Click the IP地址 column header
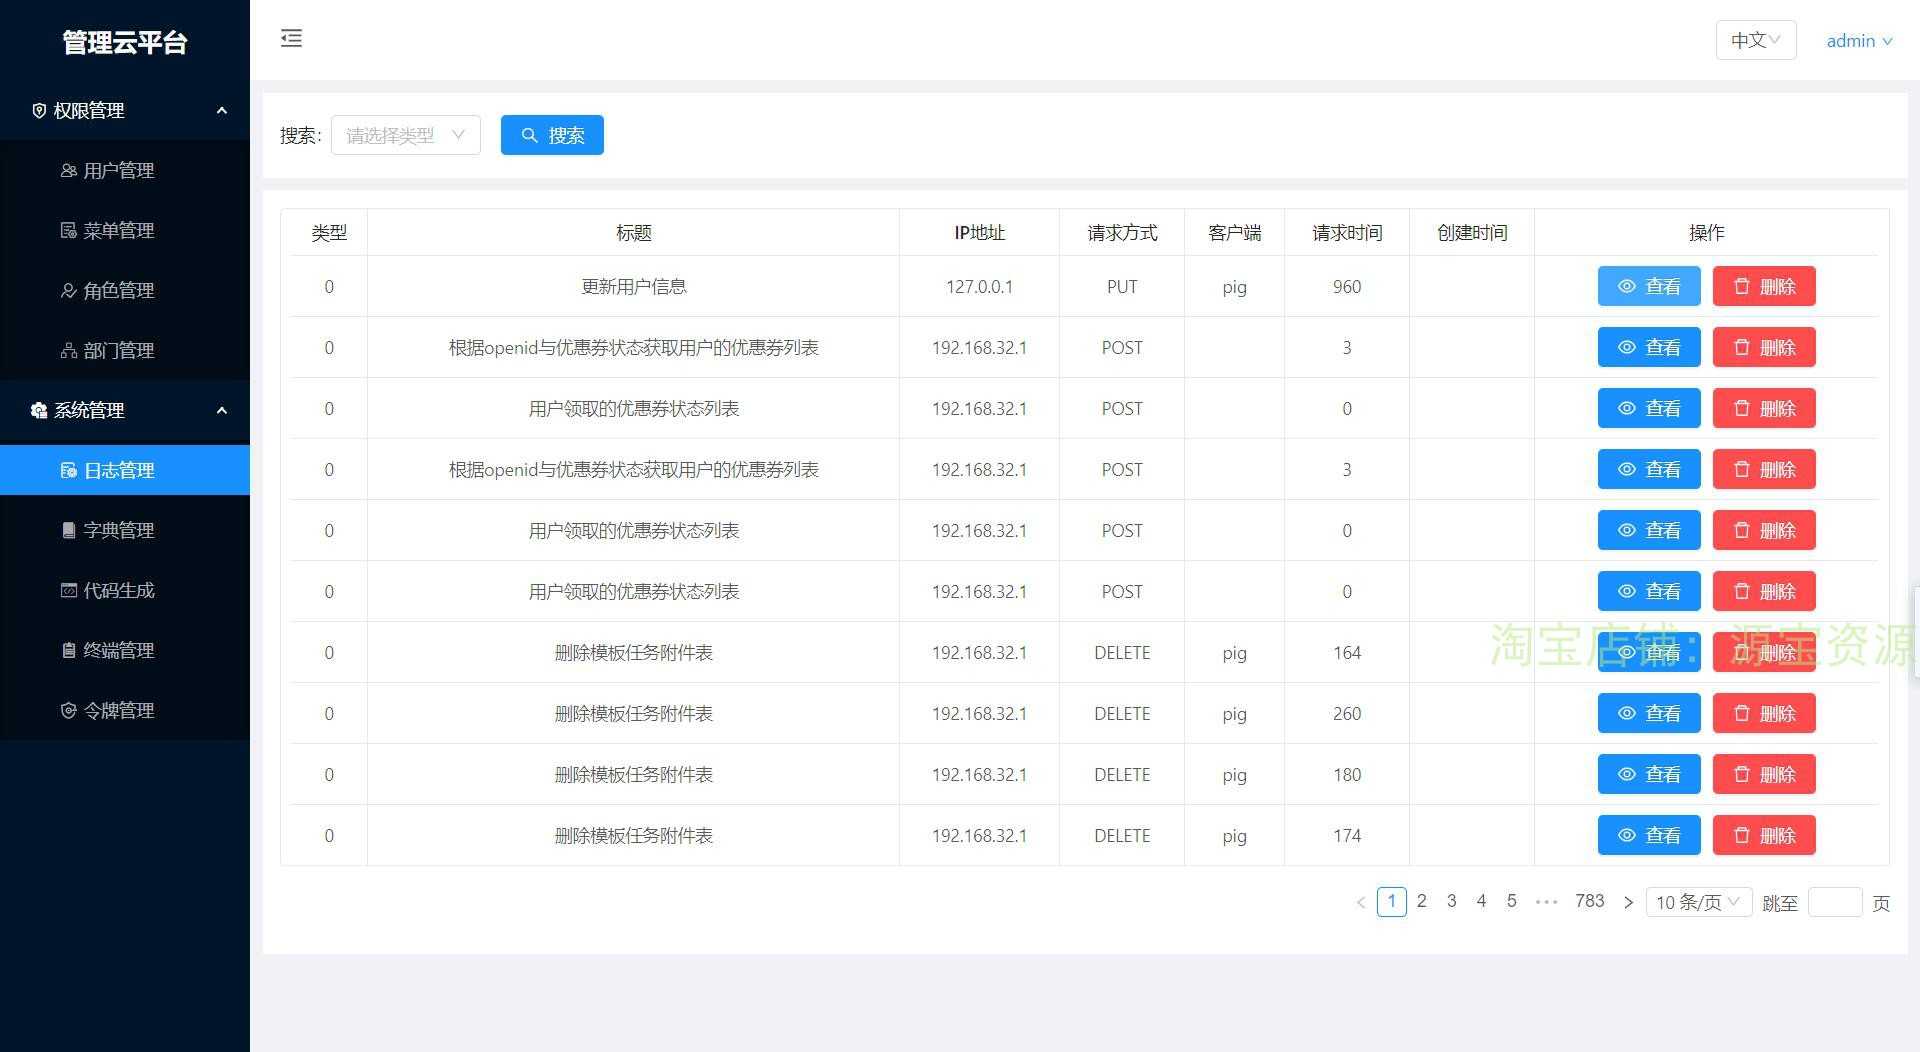This screenshot has width=1920, height=1052. (979, 232)
